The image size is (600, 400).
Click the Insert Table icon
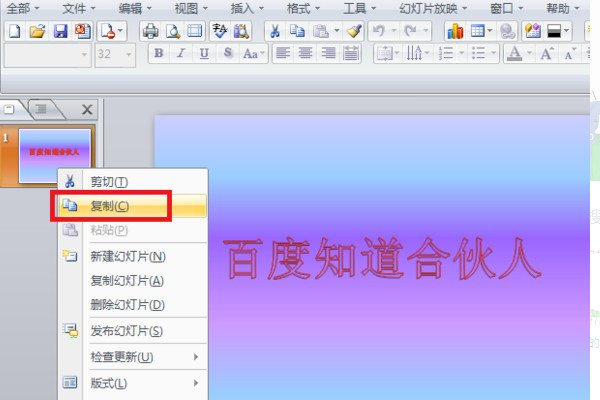pos(478,31)
